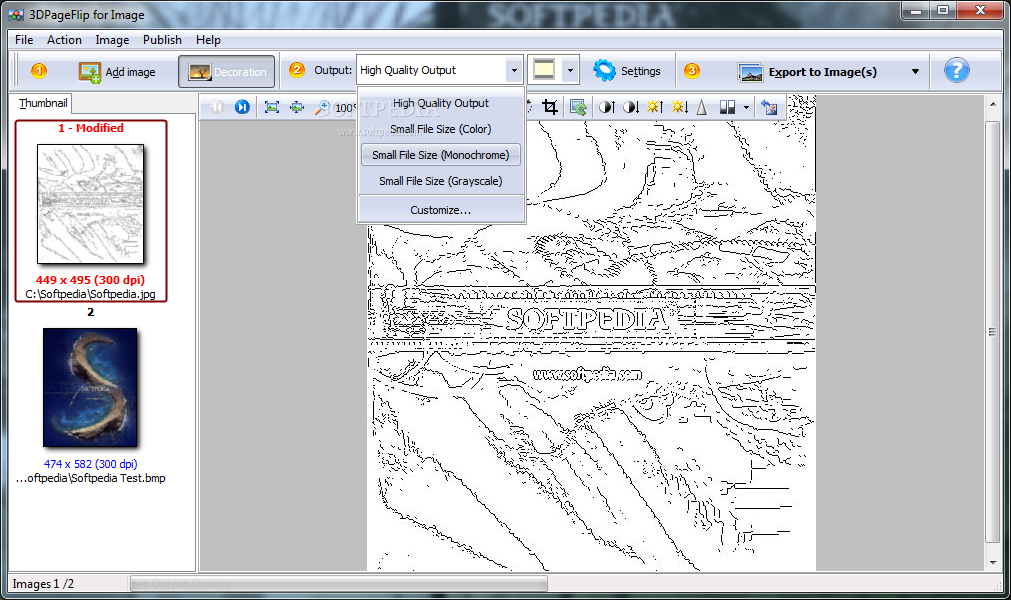Click '449 x 495 (300 dpi)' text

point(90,280)
